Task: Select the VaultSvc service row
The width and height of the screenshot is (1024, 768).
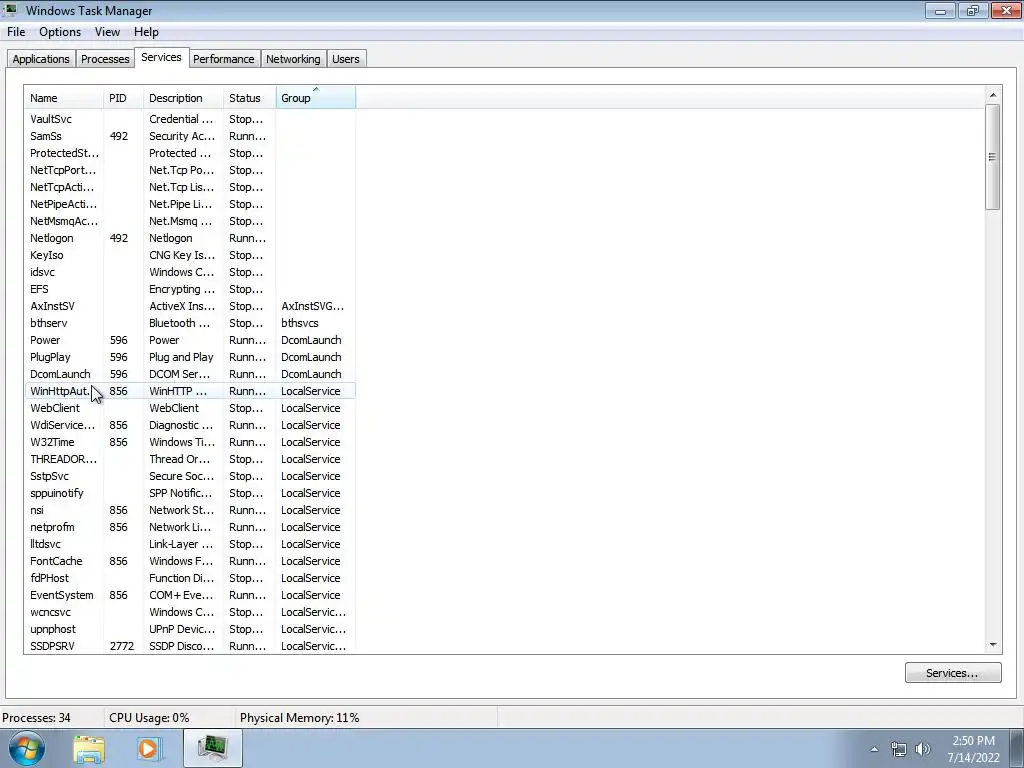Action: tap(189, 119)
